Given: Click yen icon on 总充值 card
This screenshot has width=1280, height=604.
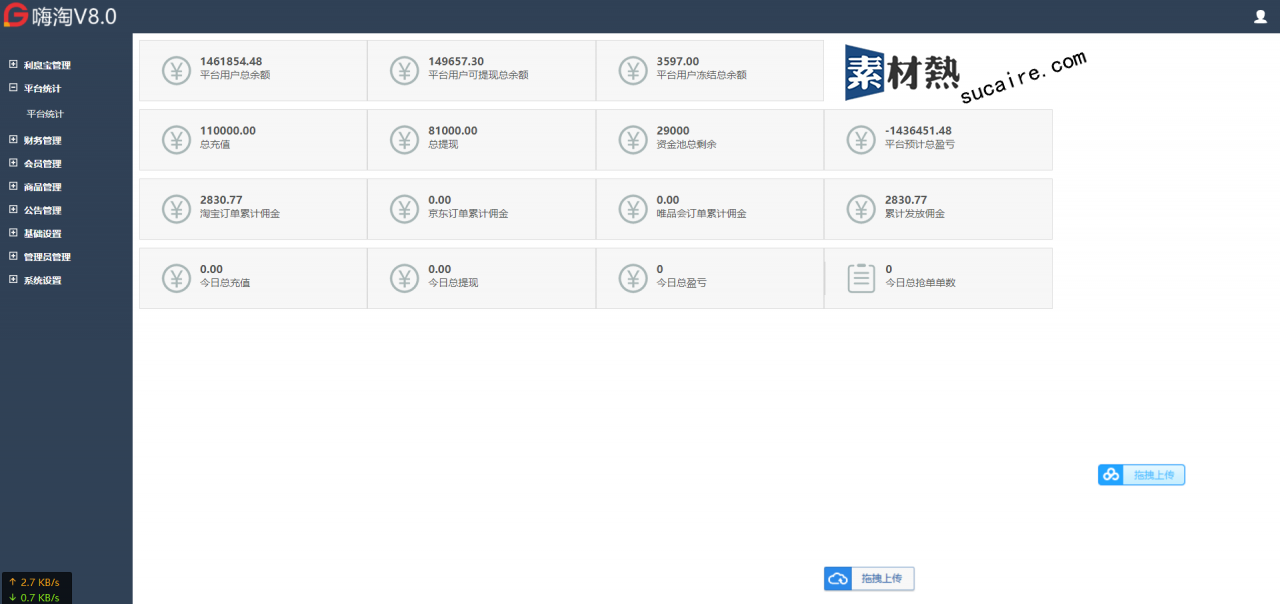Looking at the screenshot, I should (x=176, y=140).
